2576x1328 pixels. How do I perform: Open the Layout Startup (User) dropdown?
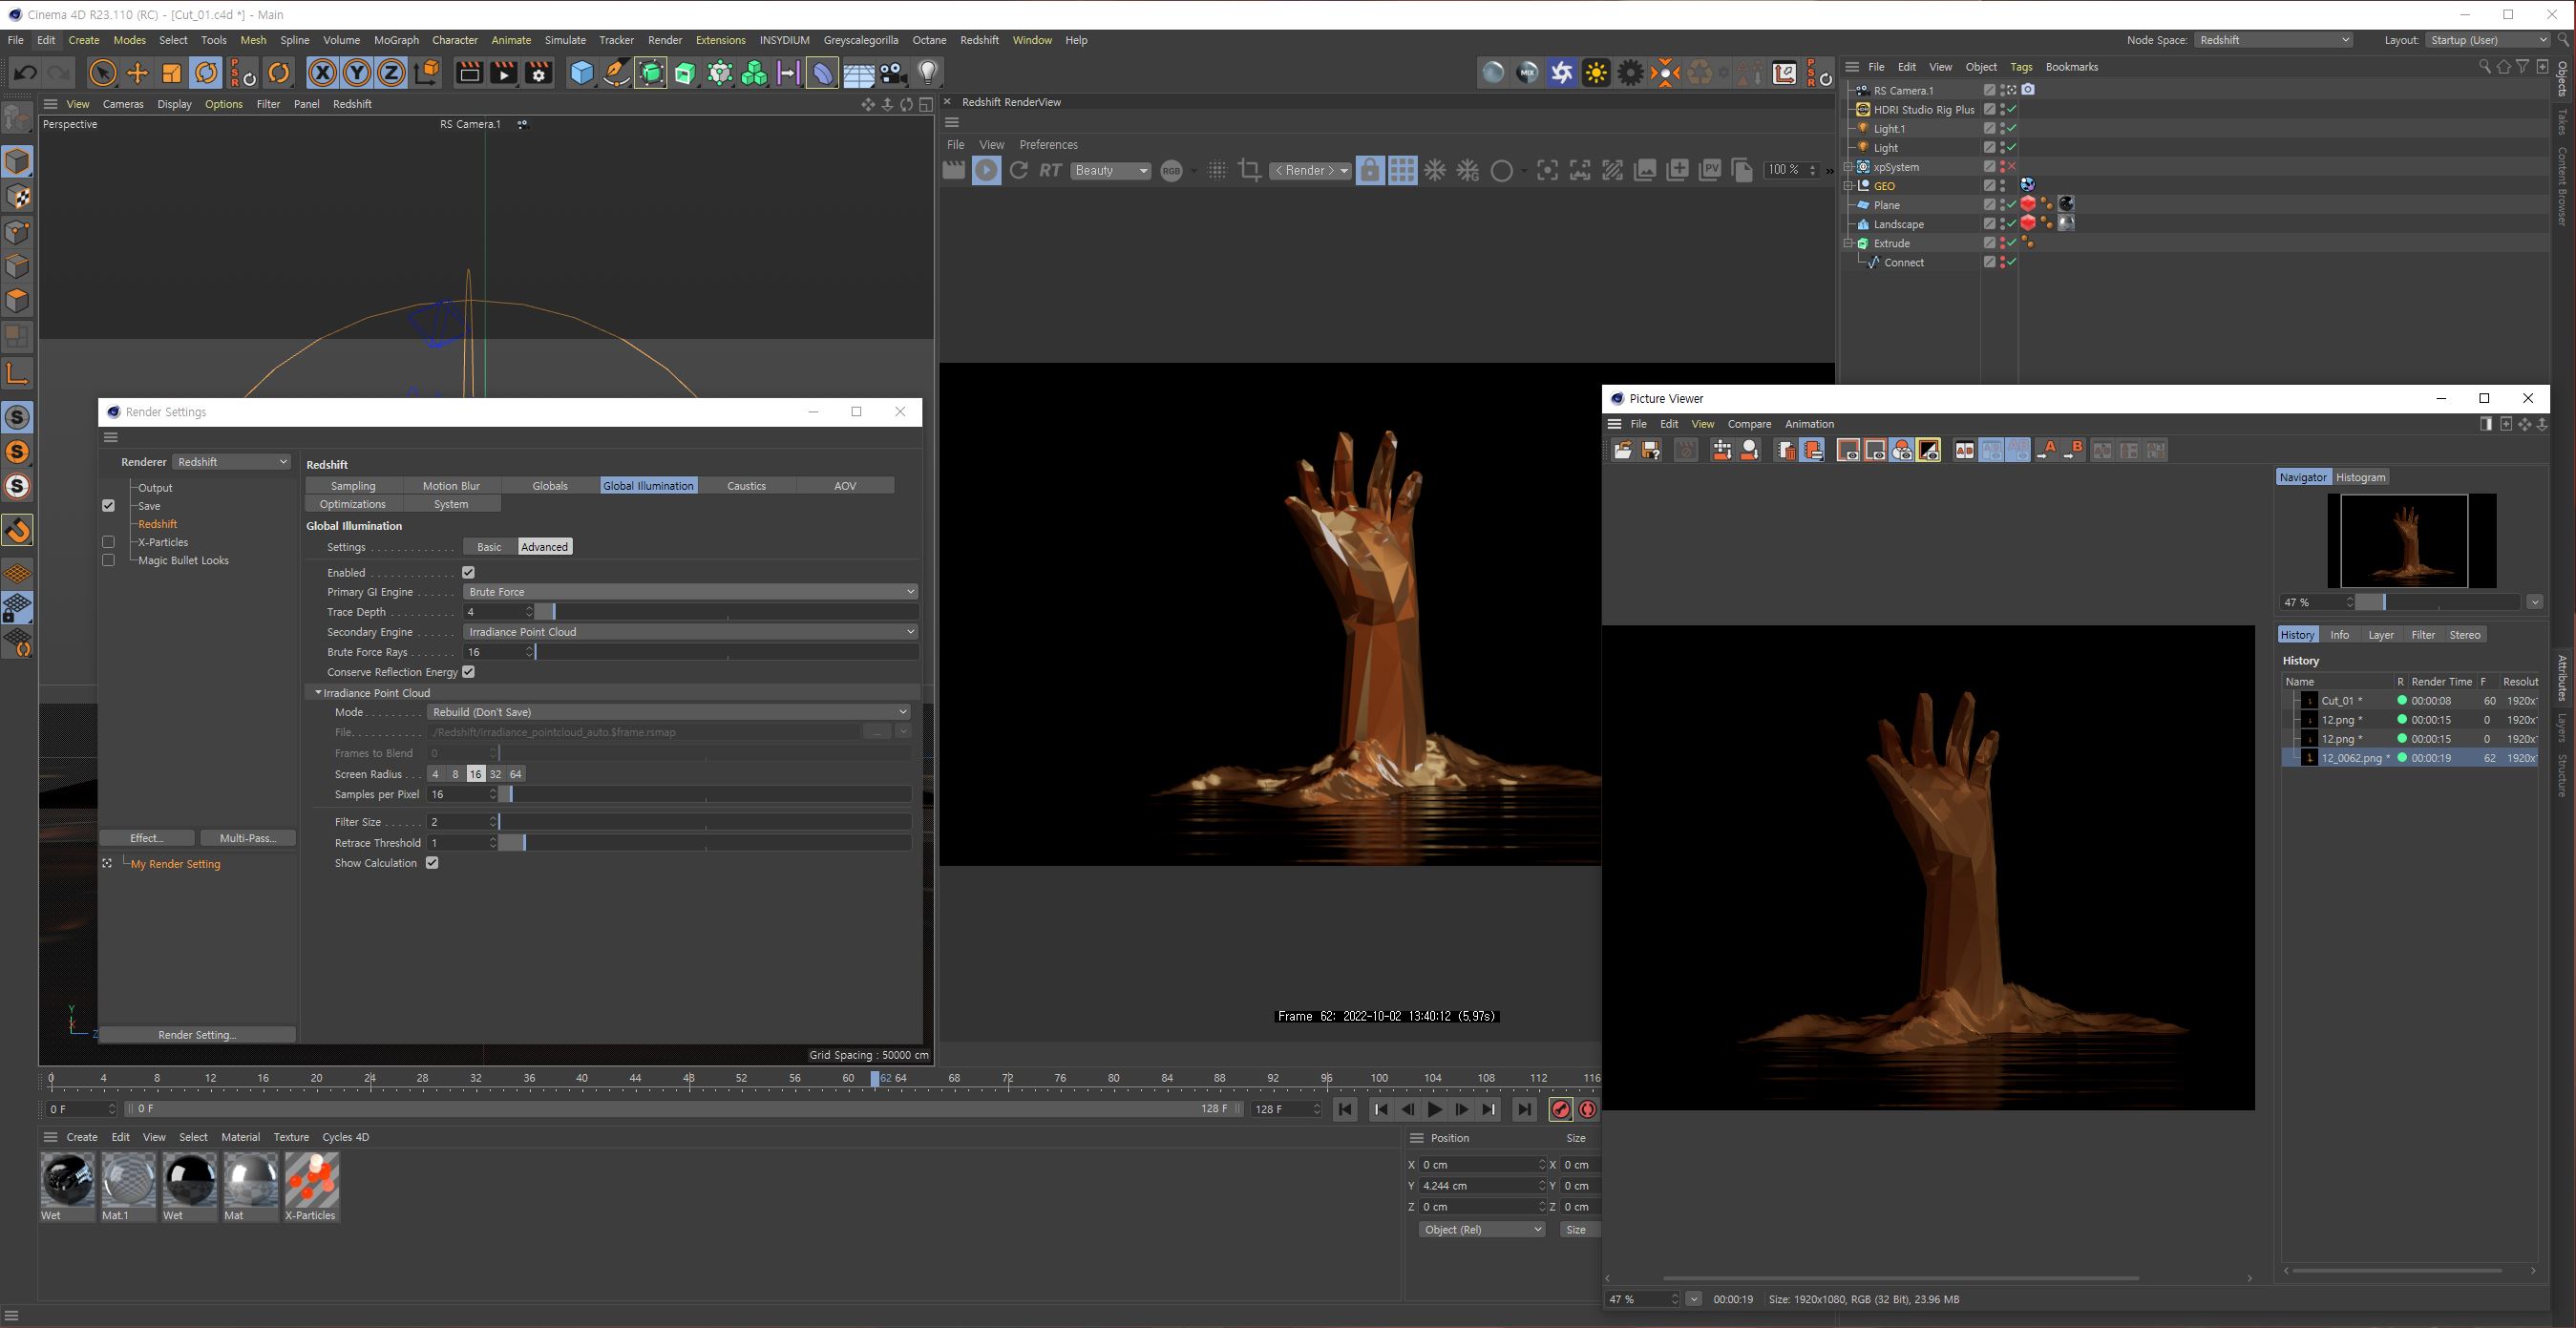click(x=2487, y=40)
